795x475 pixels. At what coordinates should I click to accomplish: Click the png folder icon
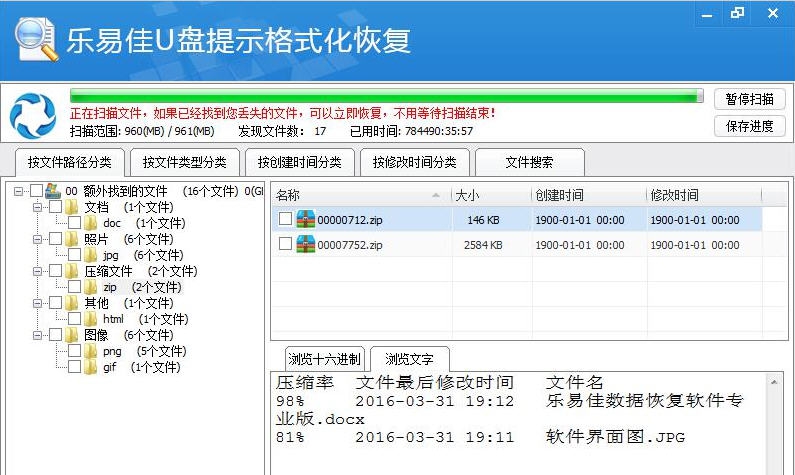(x=90, y=351)
